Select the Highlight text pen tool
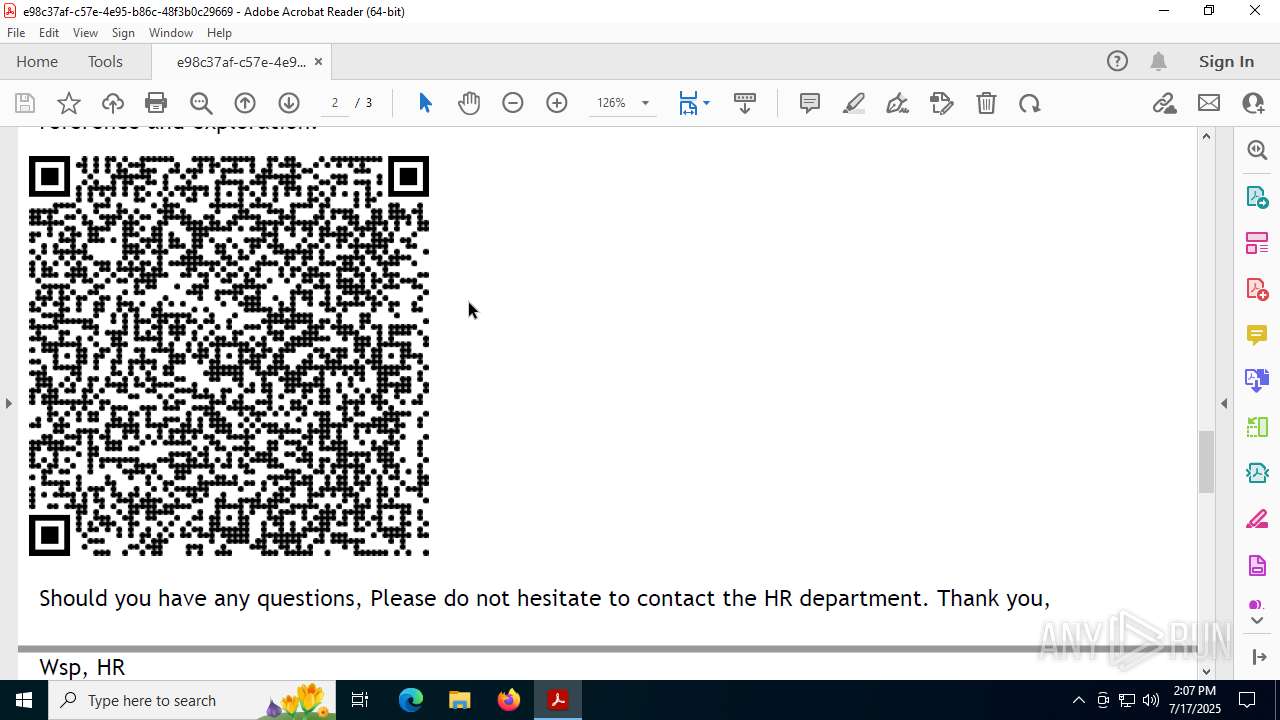Viewport: 1280px width, 720px height. point(854,103)
